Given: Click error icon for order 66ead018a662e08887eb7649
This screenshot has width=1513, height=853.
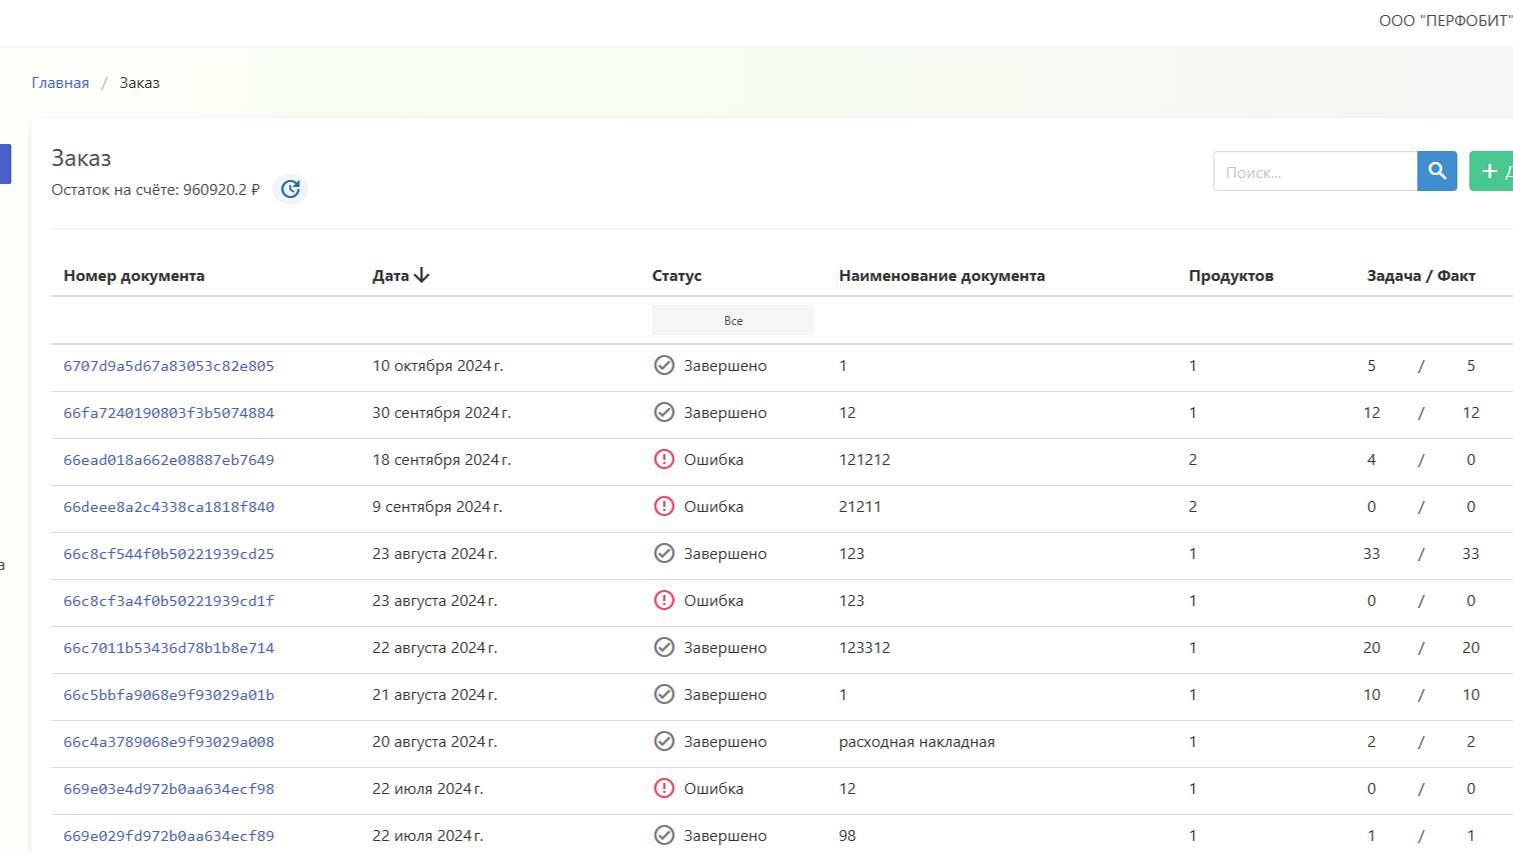Looking at the screenshot, I should point(664,460).
